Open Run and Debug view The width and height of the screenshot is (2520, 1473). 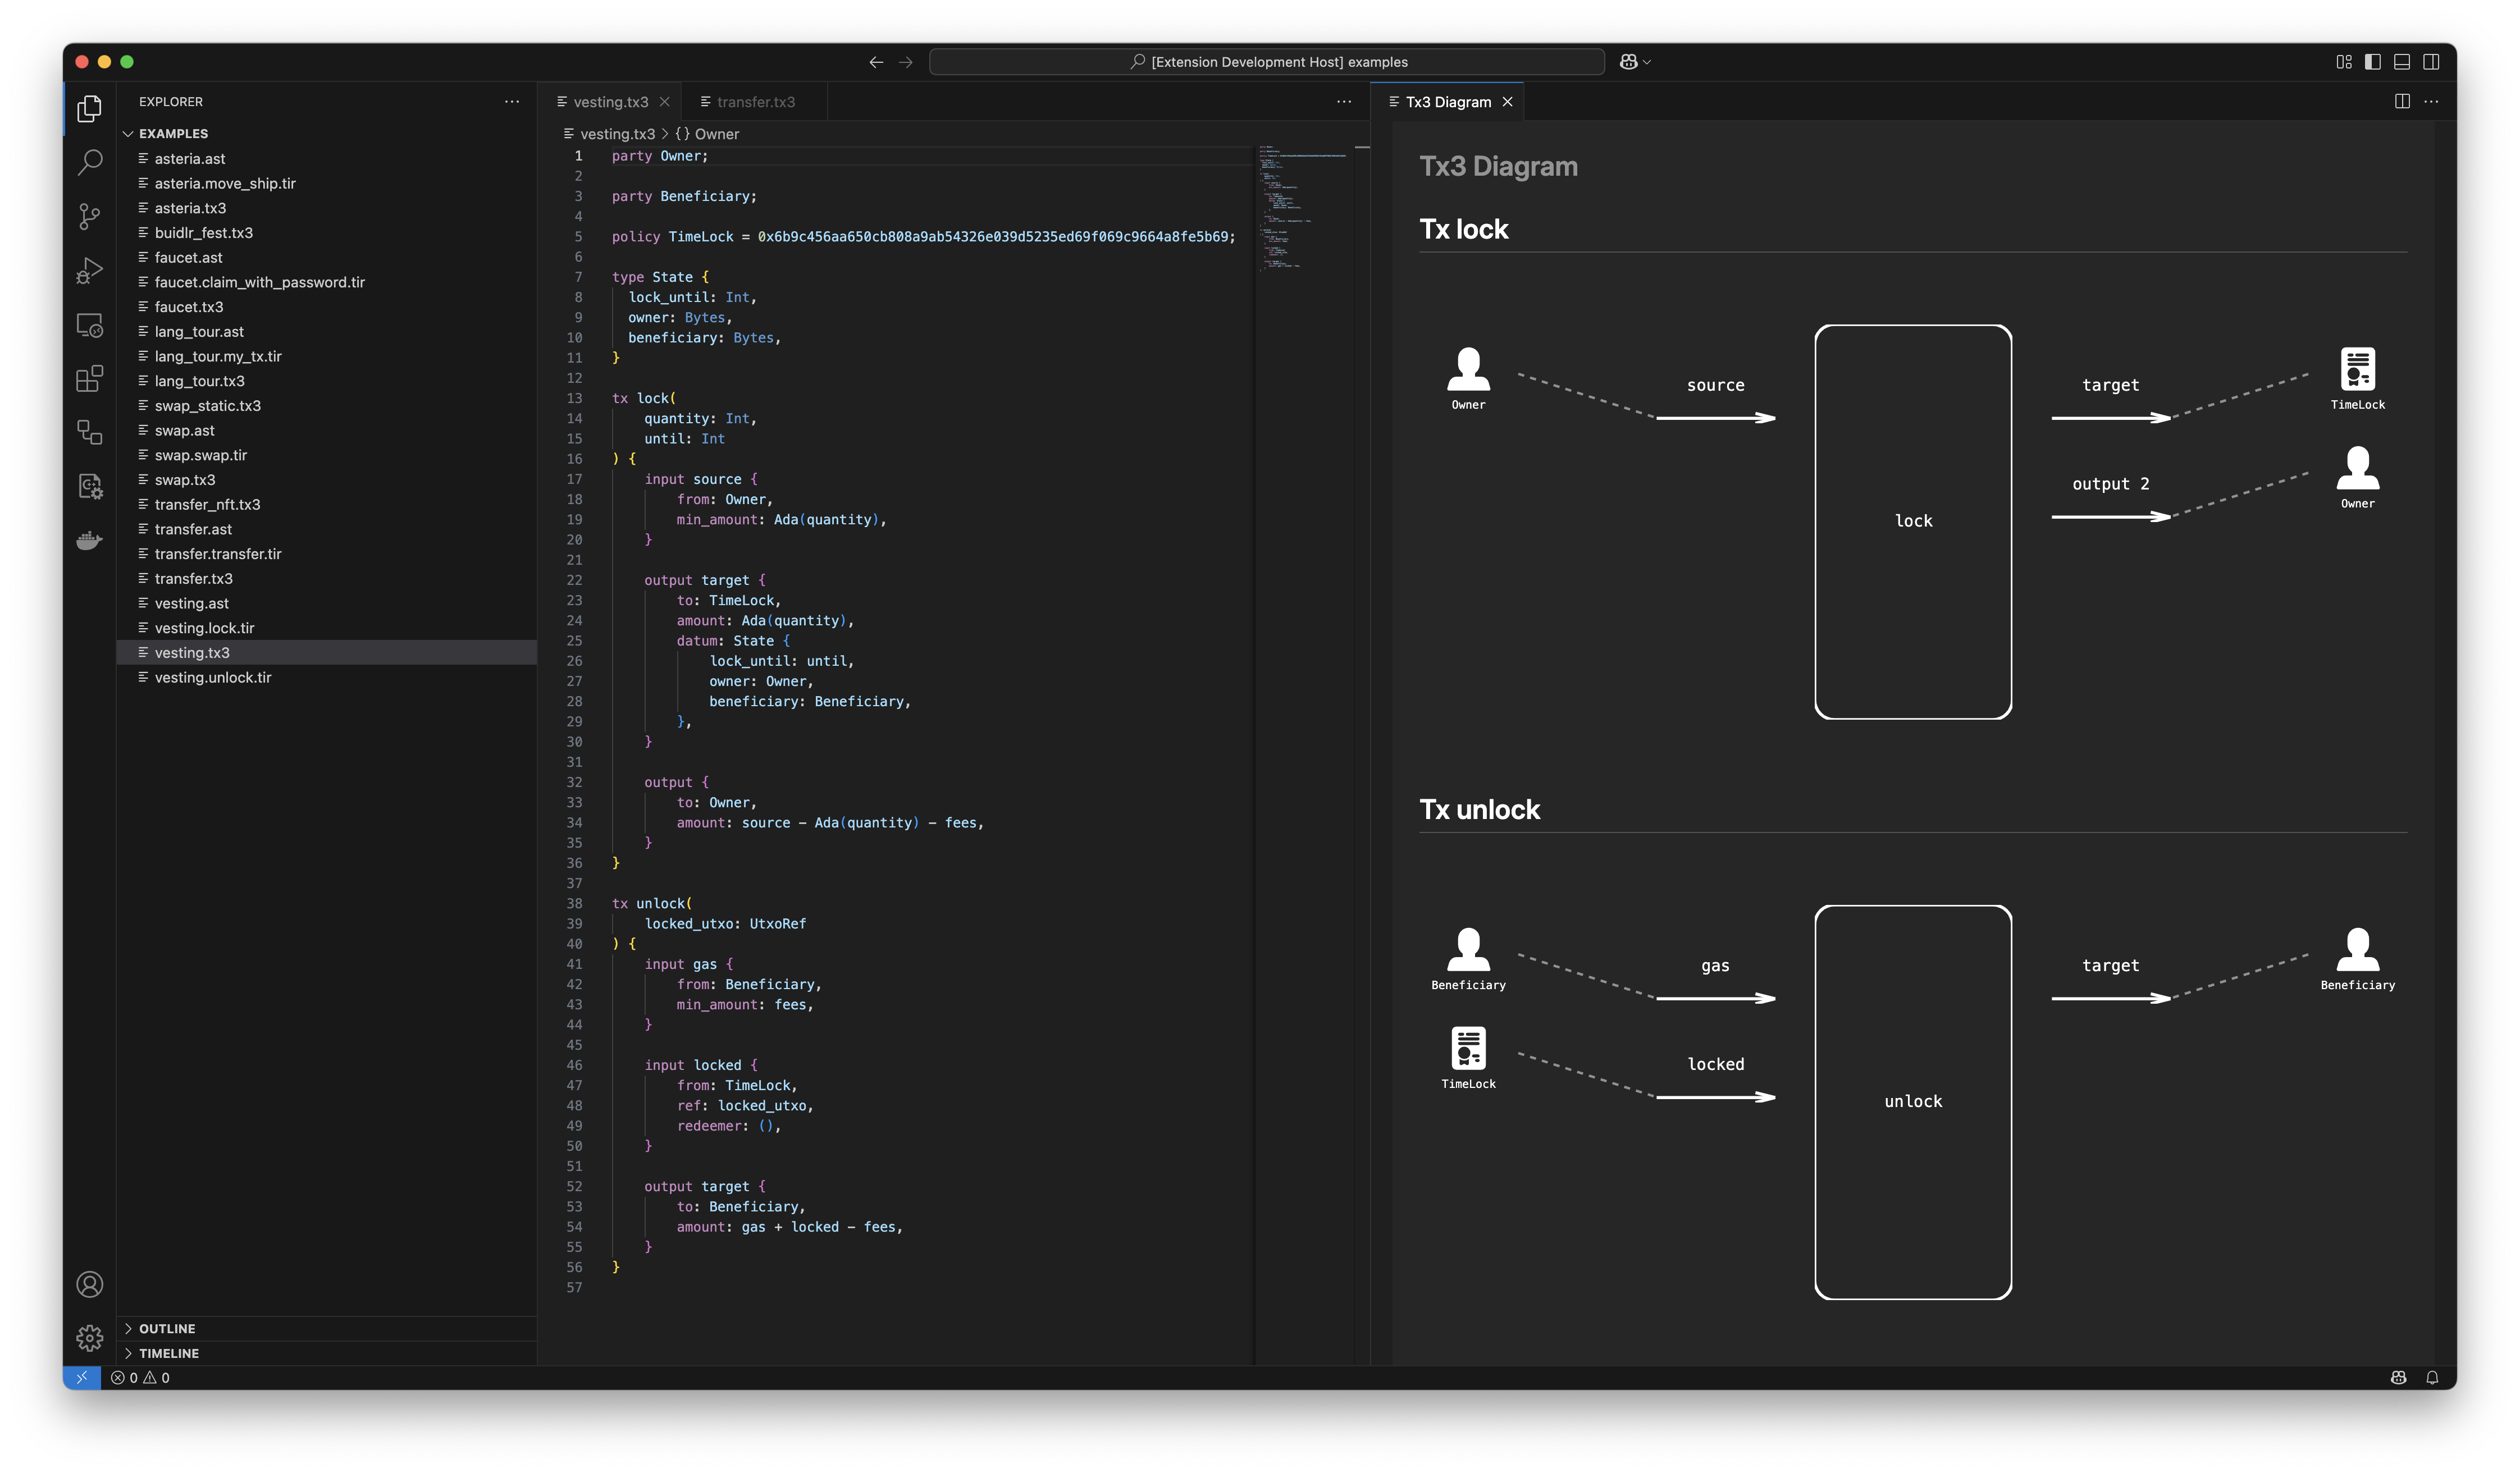(x=90, y=271)
